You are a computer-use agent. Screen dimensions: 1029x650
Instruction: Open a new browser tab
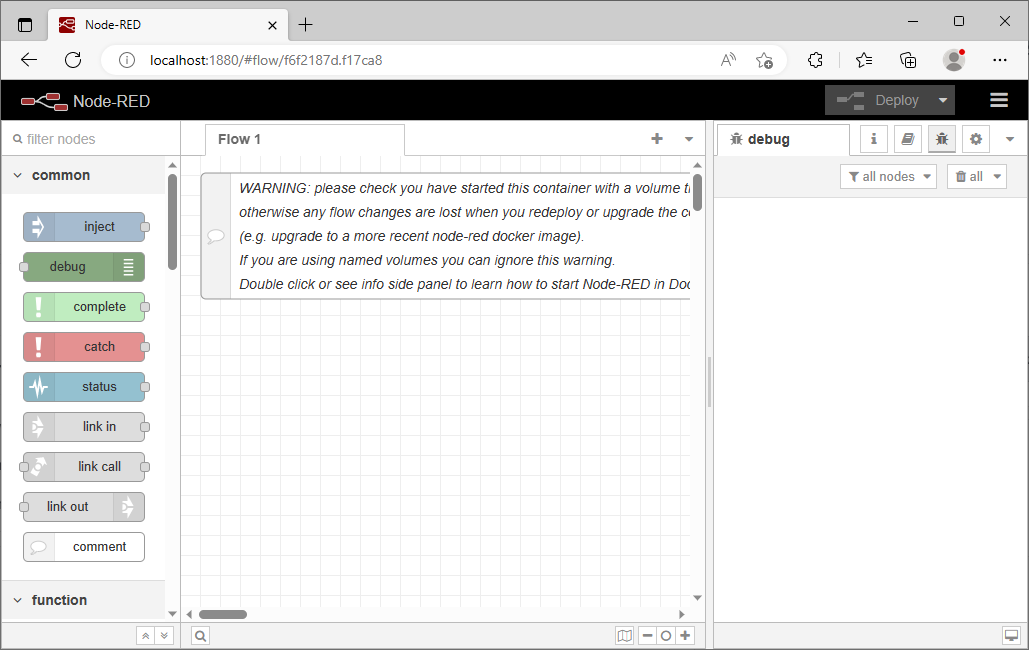305,25
